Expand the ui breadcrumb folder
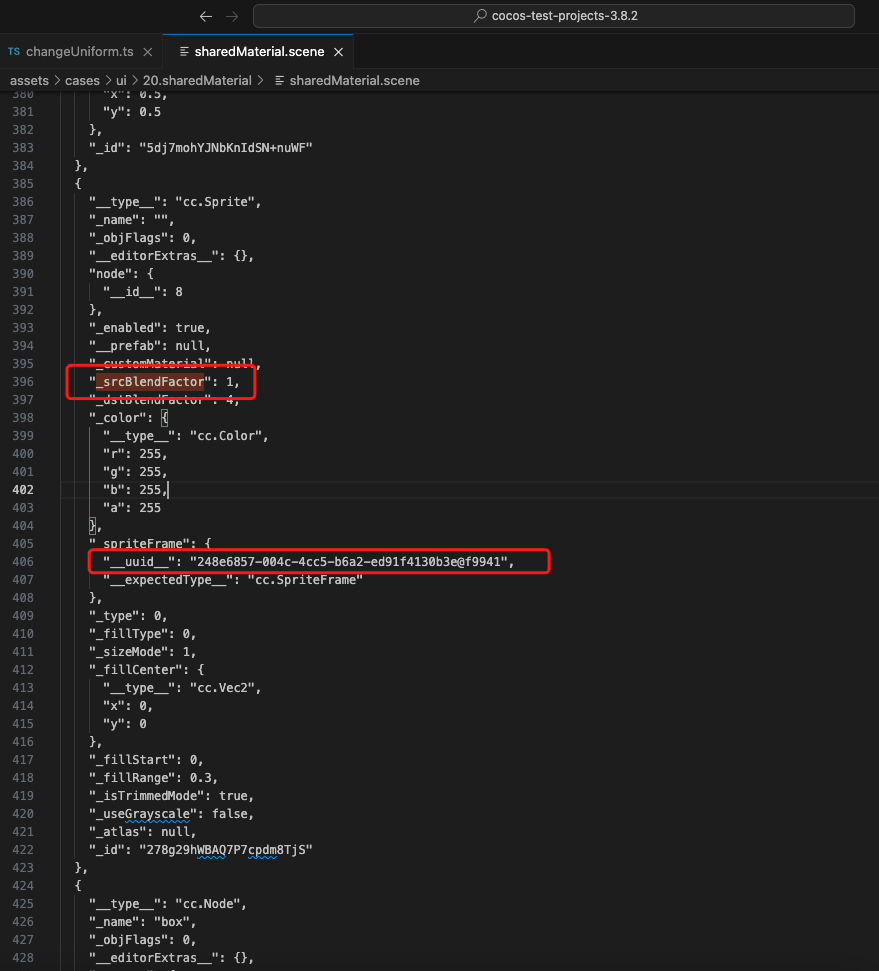The width and height of the screenshot is (879, 971). [x=122, y=80]
